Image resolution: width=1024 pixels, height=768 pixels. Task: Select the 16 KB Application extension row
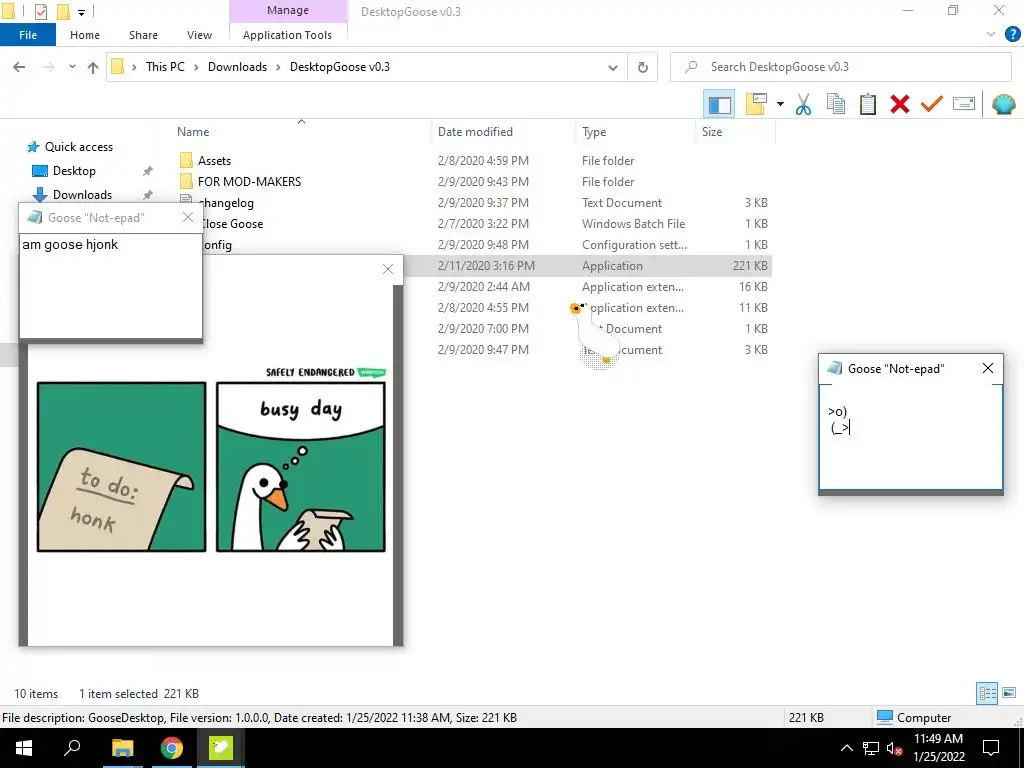coord(588,287)
